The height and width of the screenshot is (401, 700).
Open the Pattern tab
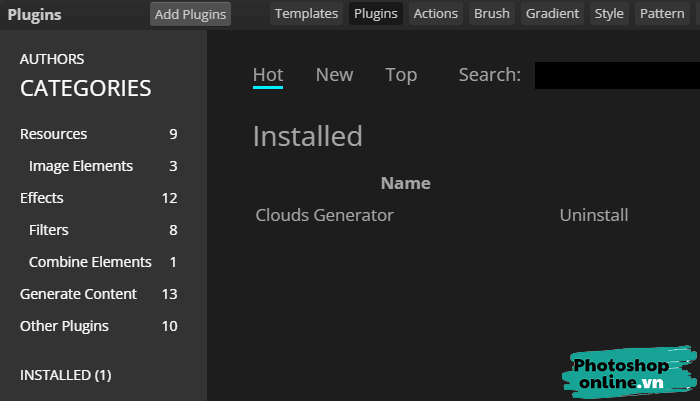tap(661, 14)
